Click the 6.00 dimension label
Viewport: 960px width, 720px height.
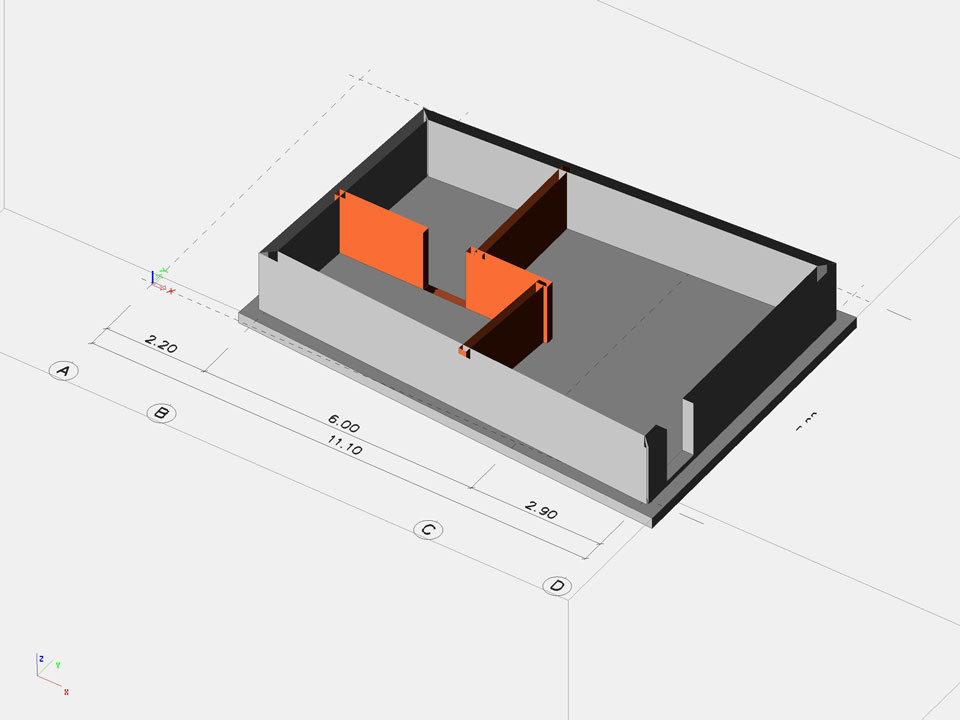(x=344, y=426)
